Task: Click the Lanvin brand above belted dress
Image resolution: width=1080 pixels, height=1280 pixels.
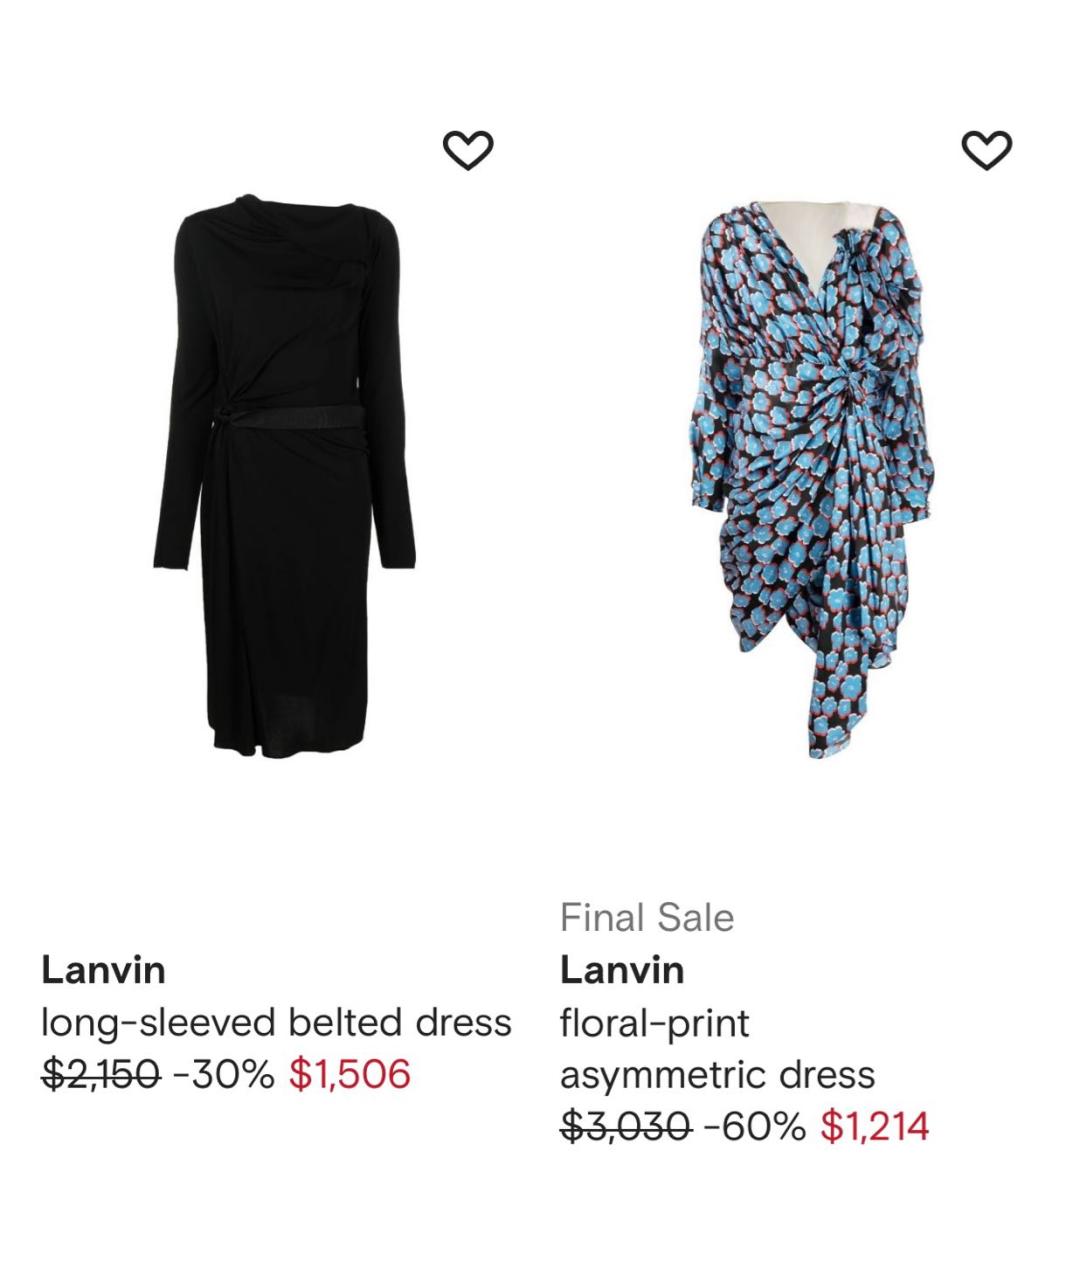Action: 103,970
